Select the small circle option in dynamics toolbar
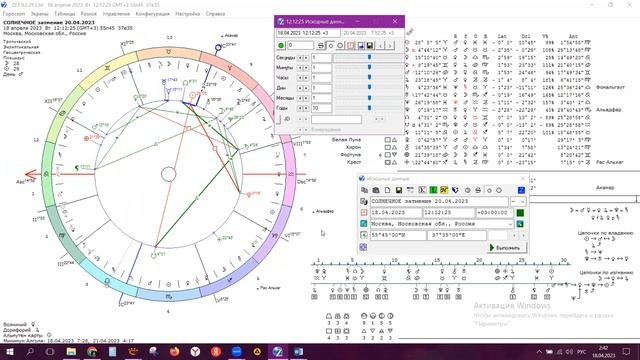The image size is (640, 360). pos(331,45)
